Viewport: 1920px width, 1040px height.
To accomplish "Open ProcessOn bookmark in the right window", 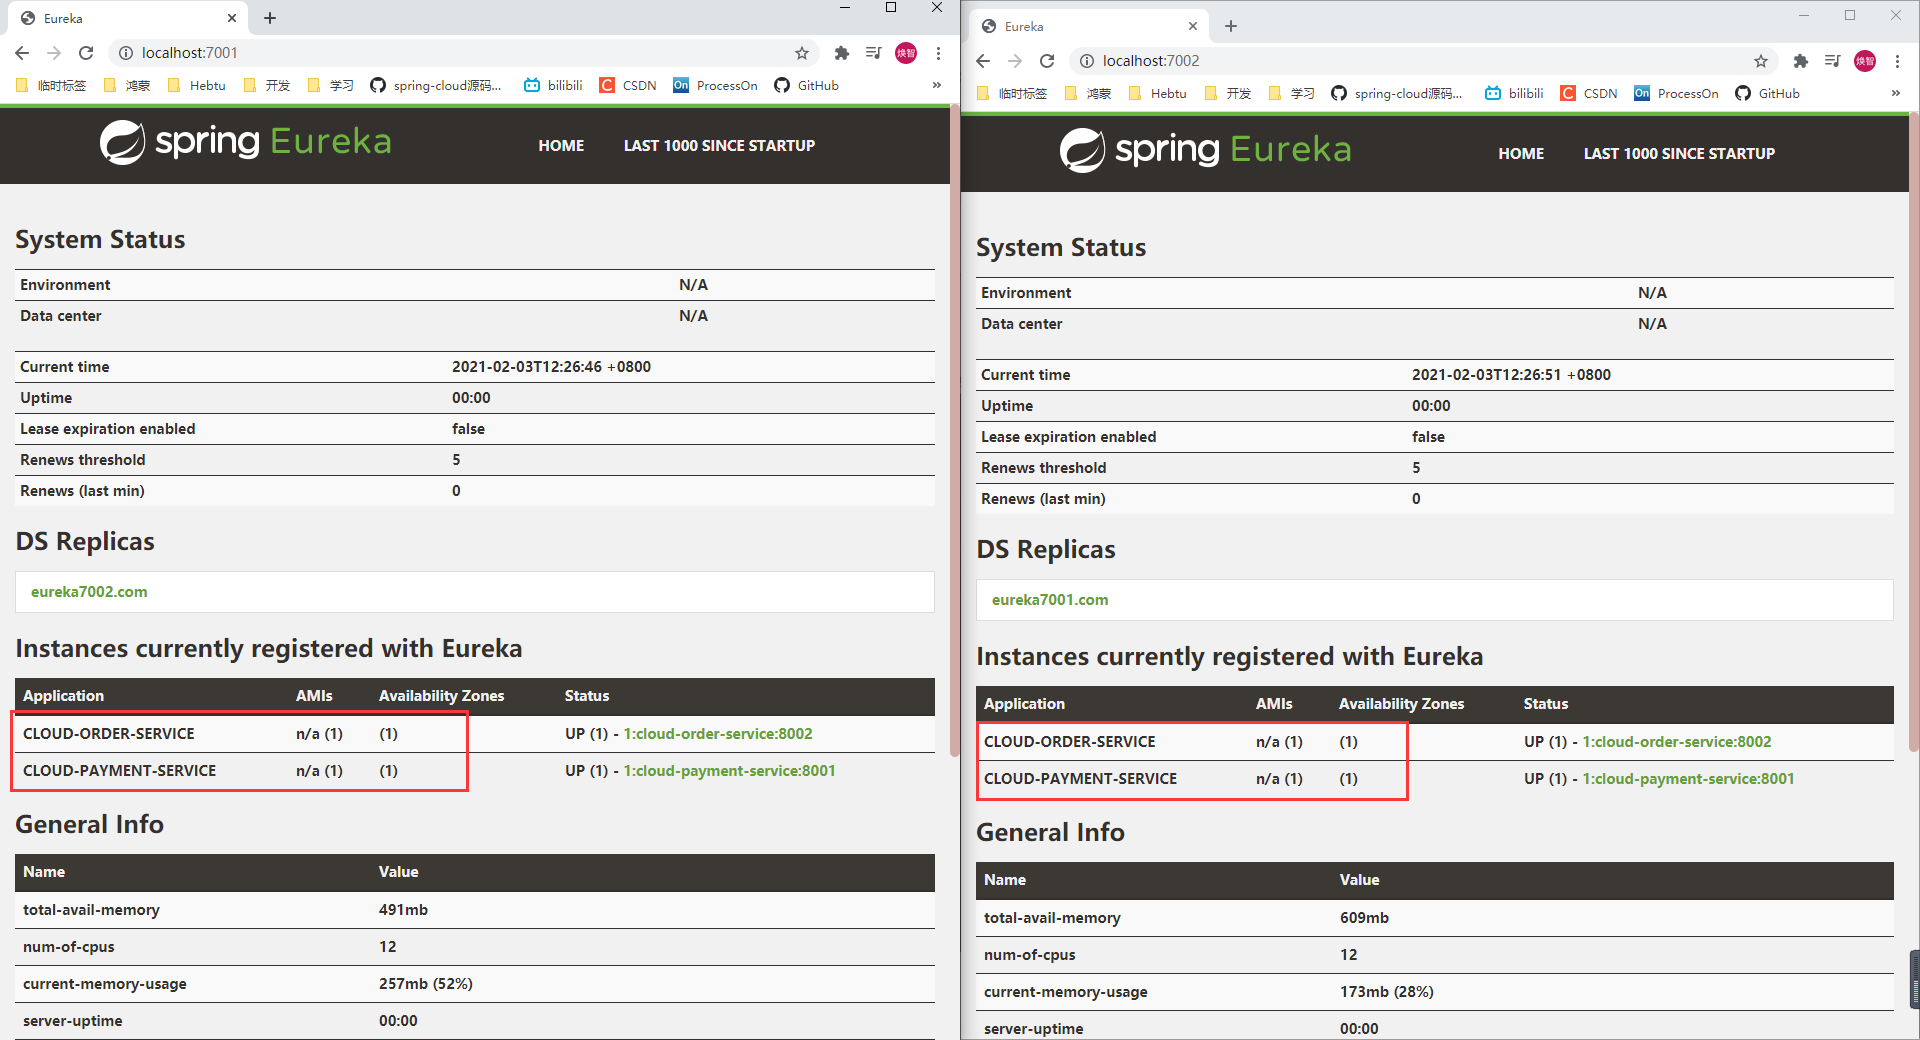I will [x=1676, y=93].
